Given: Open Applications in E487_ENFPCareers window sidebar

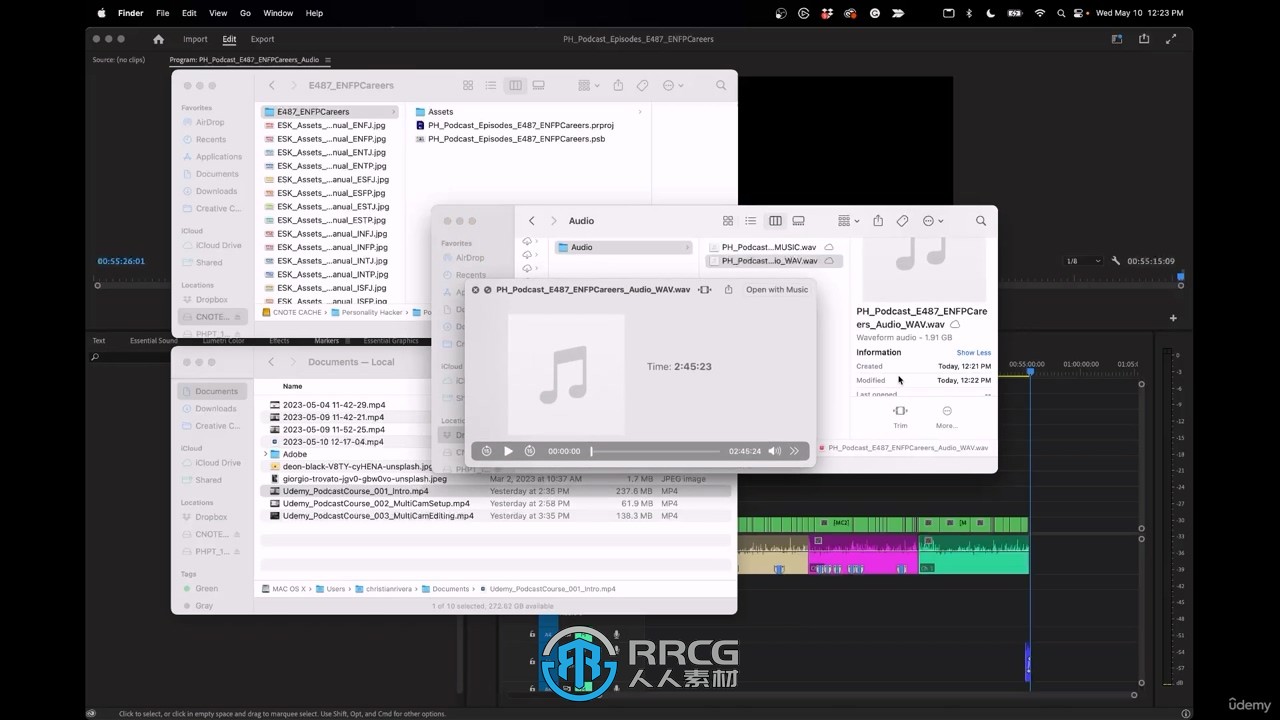Looking at the screenshot, I should (x=219, y=157).
